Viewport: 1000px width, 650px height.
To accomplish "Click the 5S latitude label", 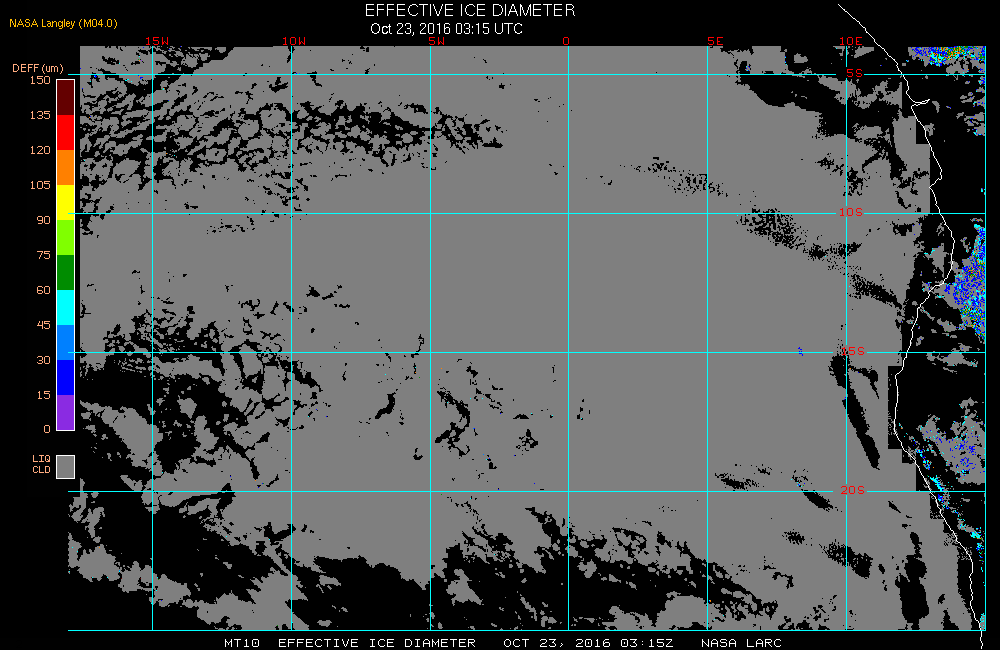I will (x=854, y=73).
